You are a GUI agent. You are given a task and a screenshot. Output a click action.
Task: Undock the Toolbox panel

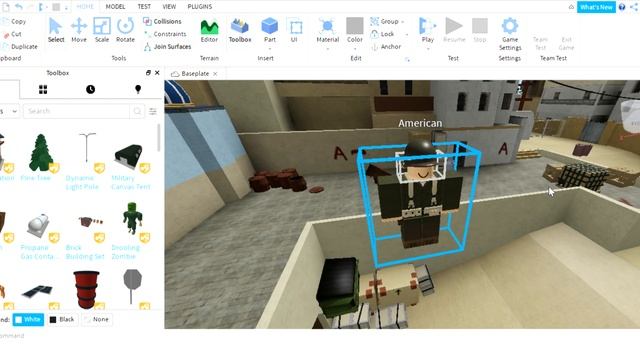(x=148, y=73)
